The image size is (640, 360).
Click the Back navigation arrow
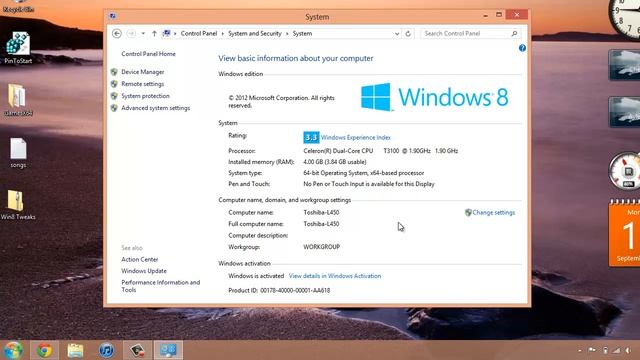(x=117, y=33)
